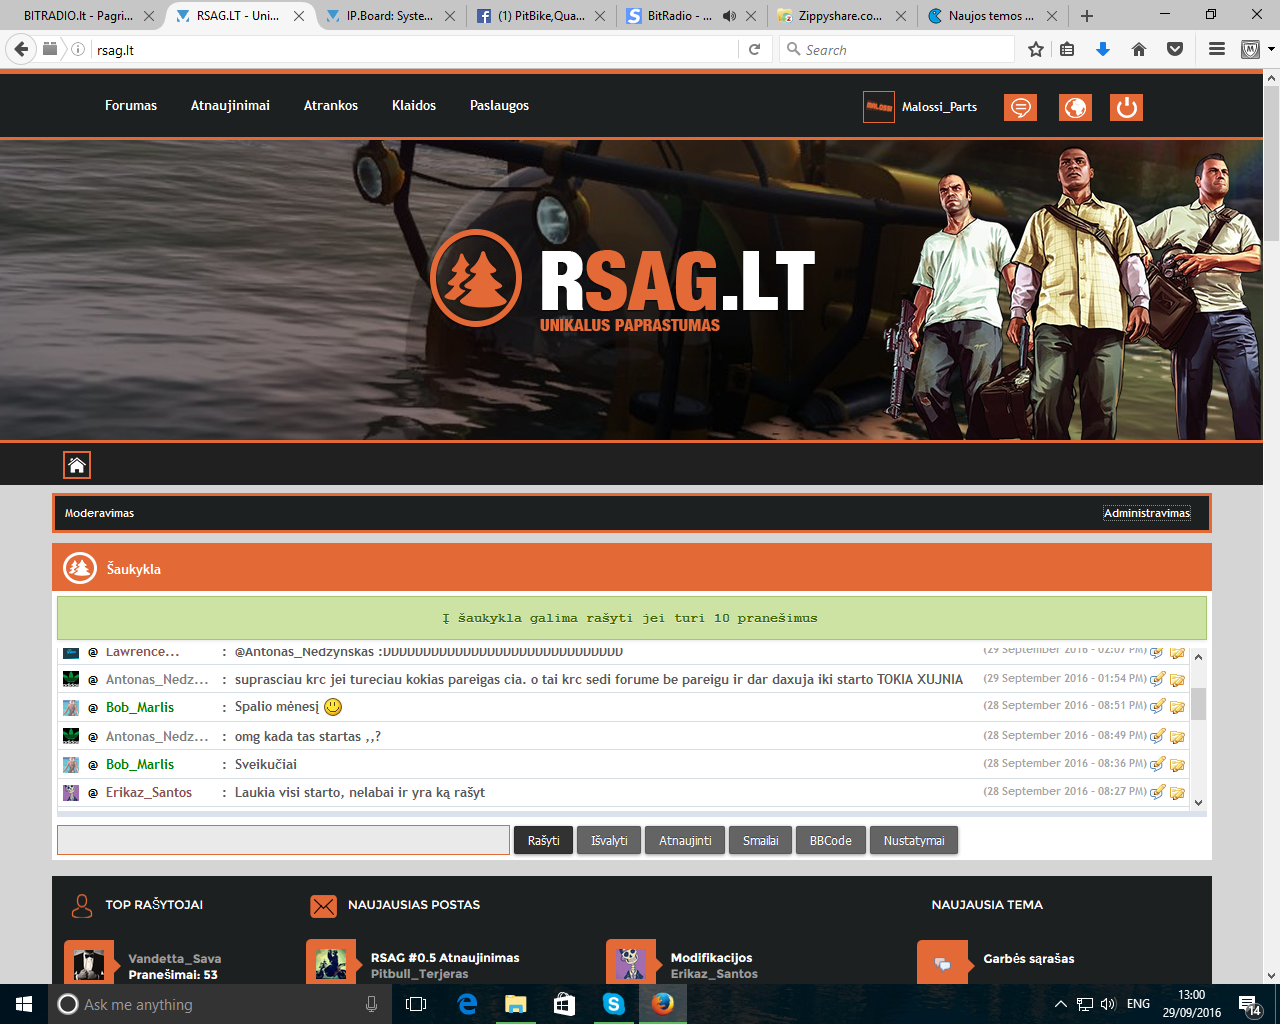Open the Atnaujinimai menu item
This screenshot has width=1280, height=1024.
coord(230,105)
